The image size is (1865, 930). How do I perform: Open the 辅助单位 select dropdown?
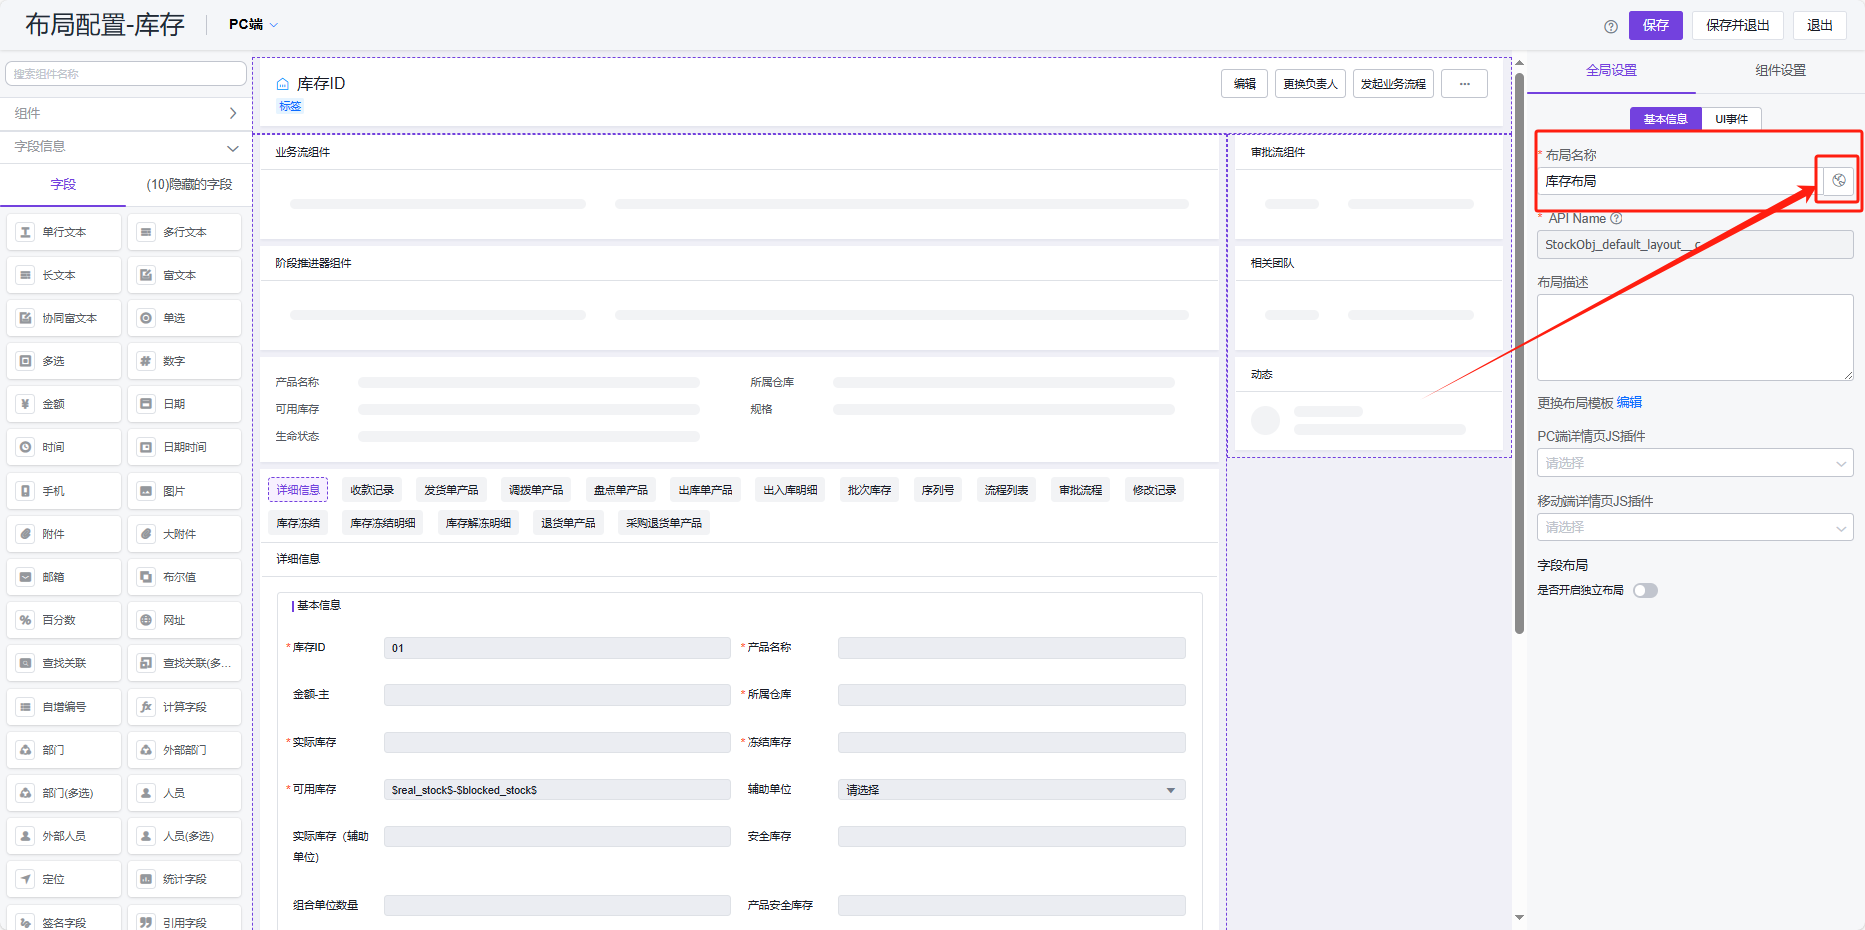[1011, 790]
